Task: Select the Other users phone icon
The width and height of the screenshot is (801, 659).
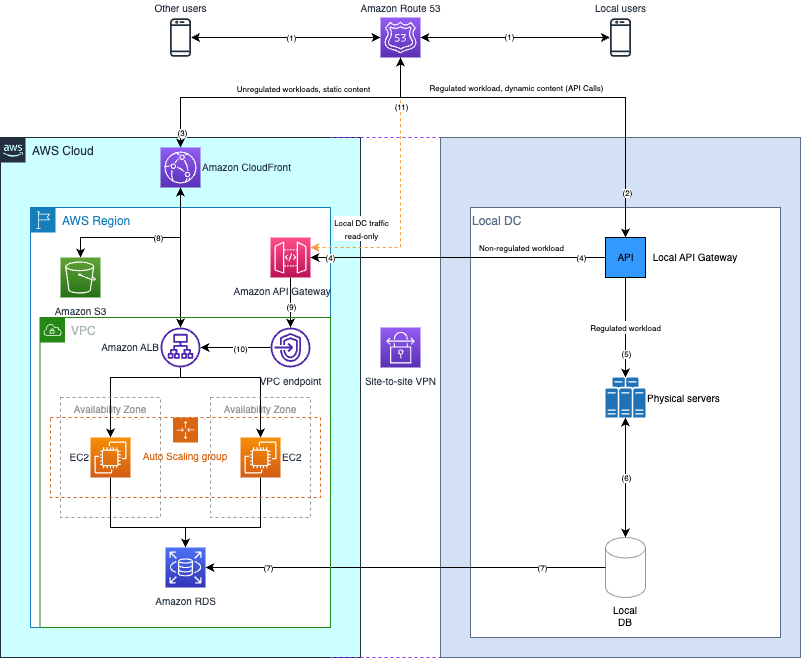Action: tap(180, 37)
